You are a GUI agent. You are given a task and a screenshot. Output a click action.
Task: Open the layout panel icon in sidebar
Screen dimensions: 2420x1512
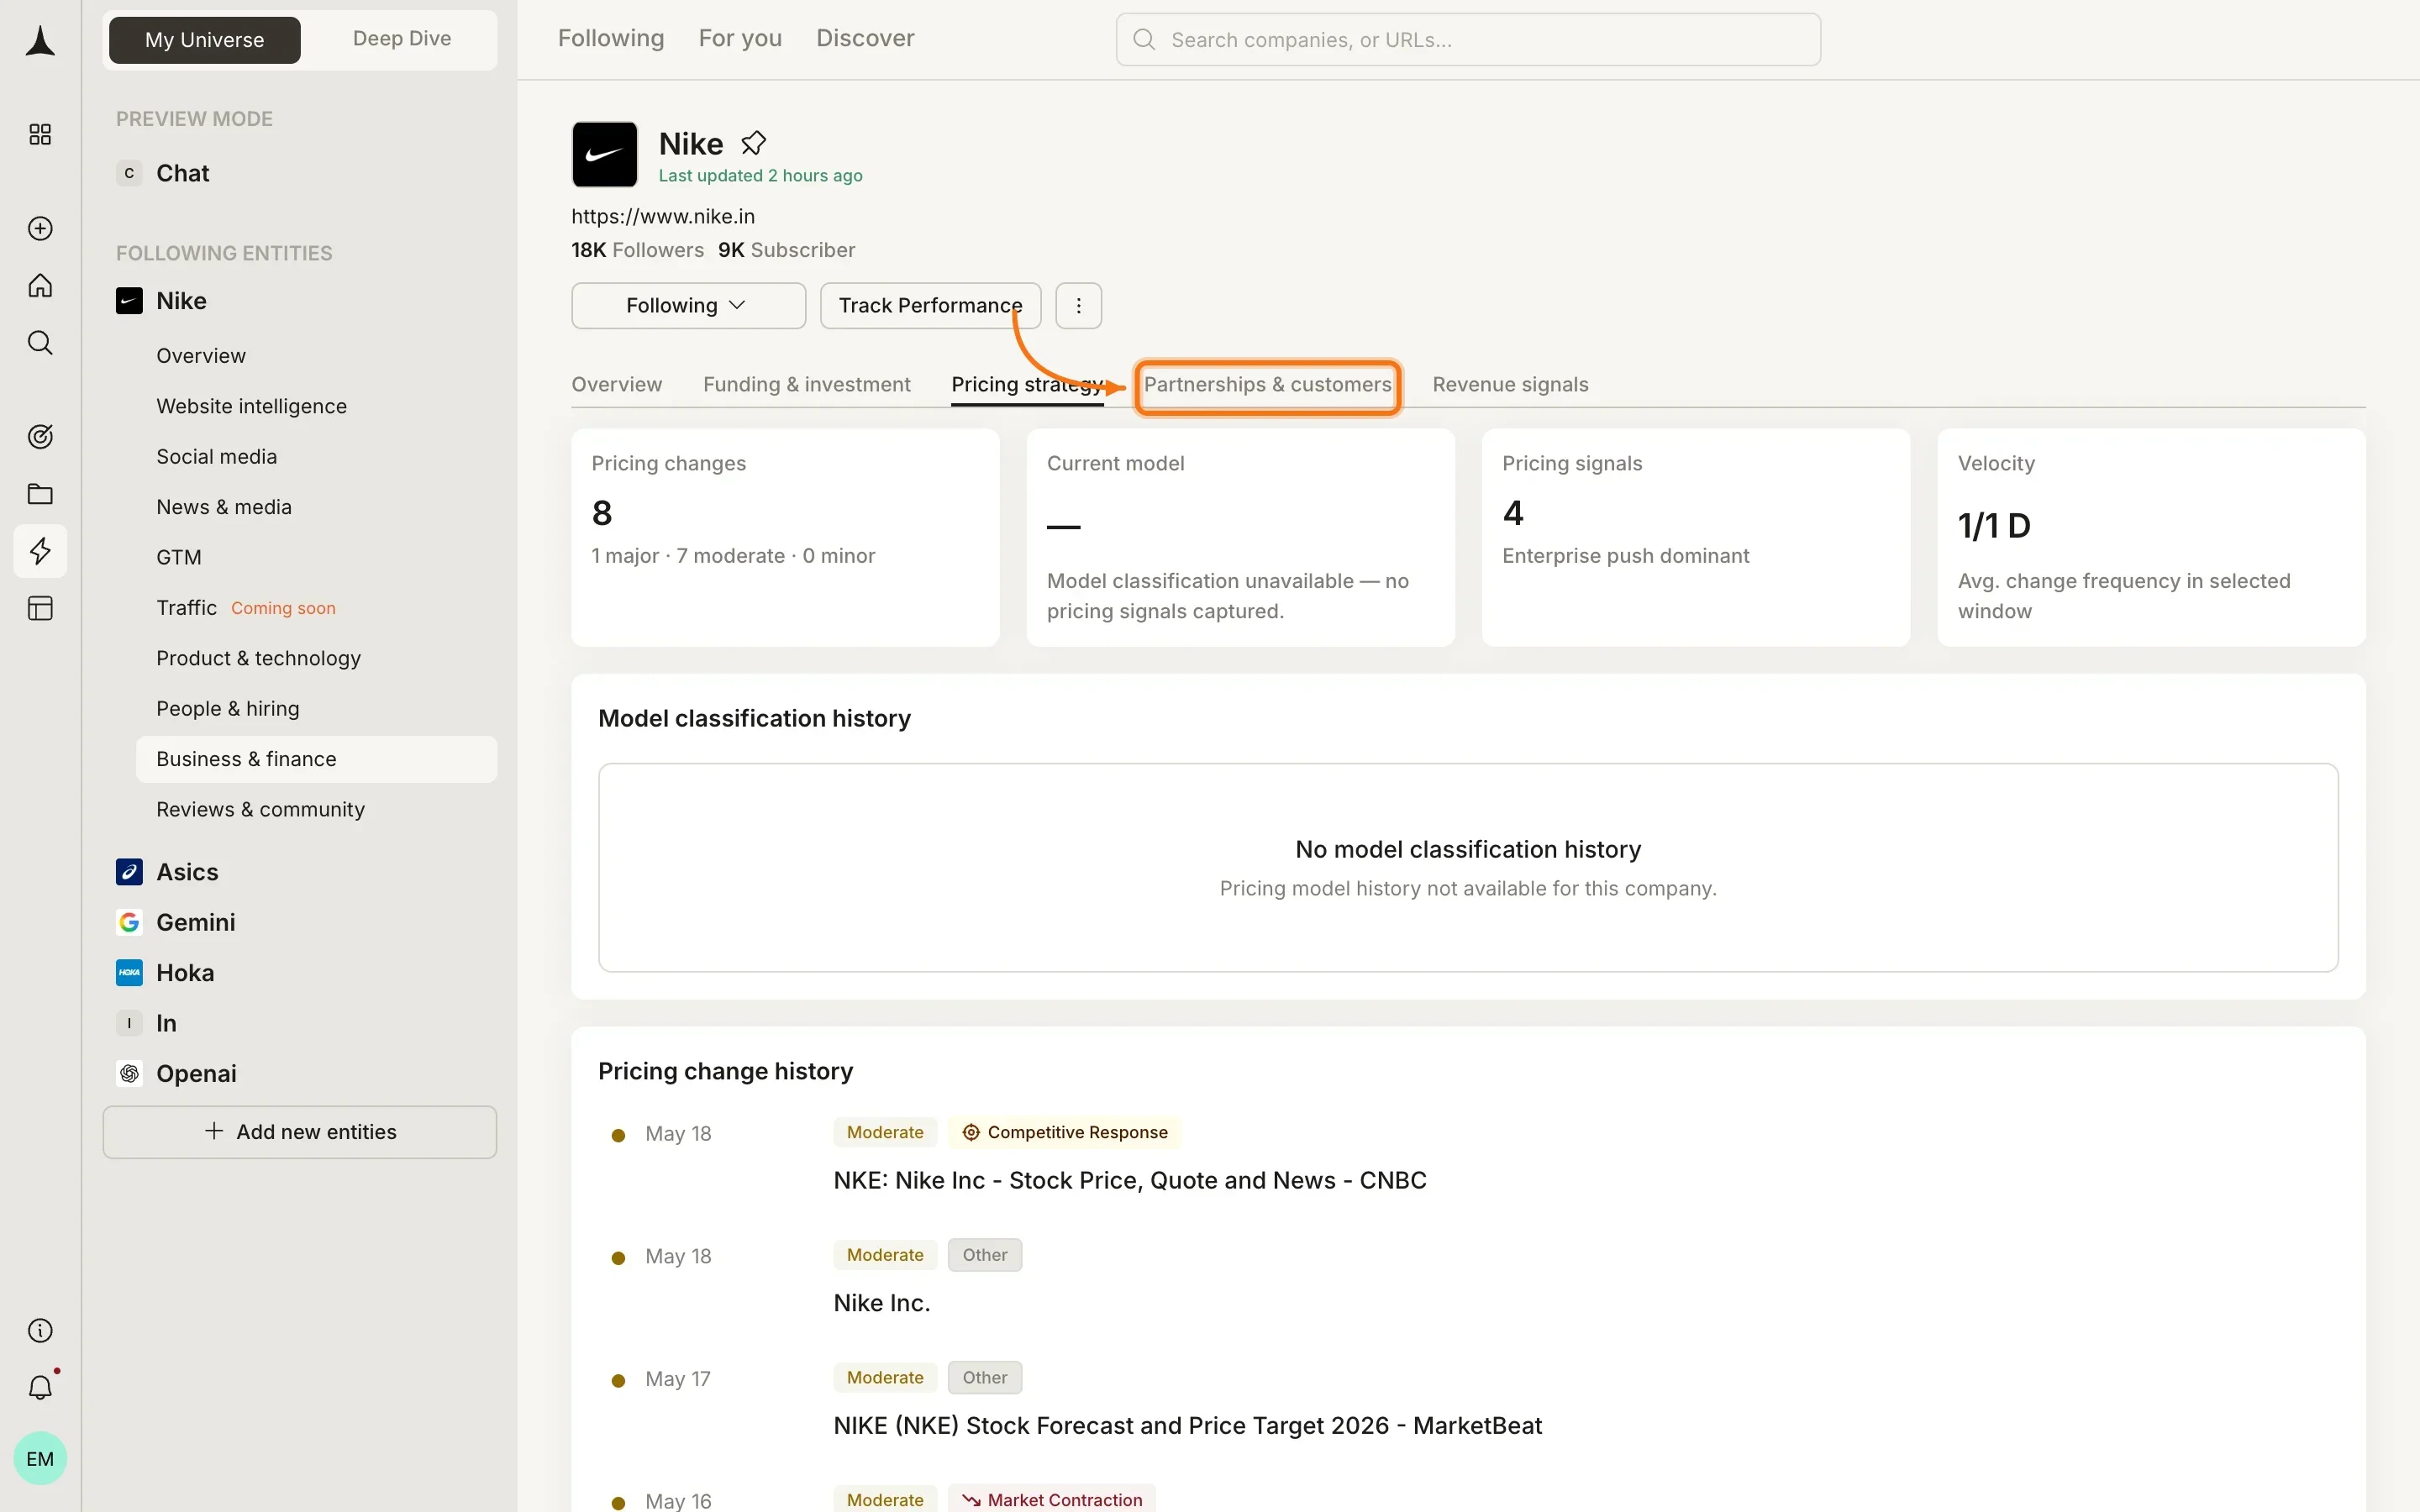click(40, 608)
